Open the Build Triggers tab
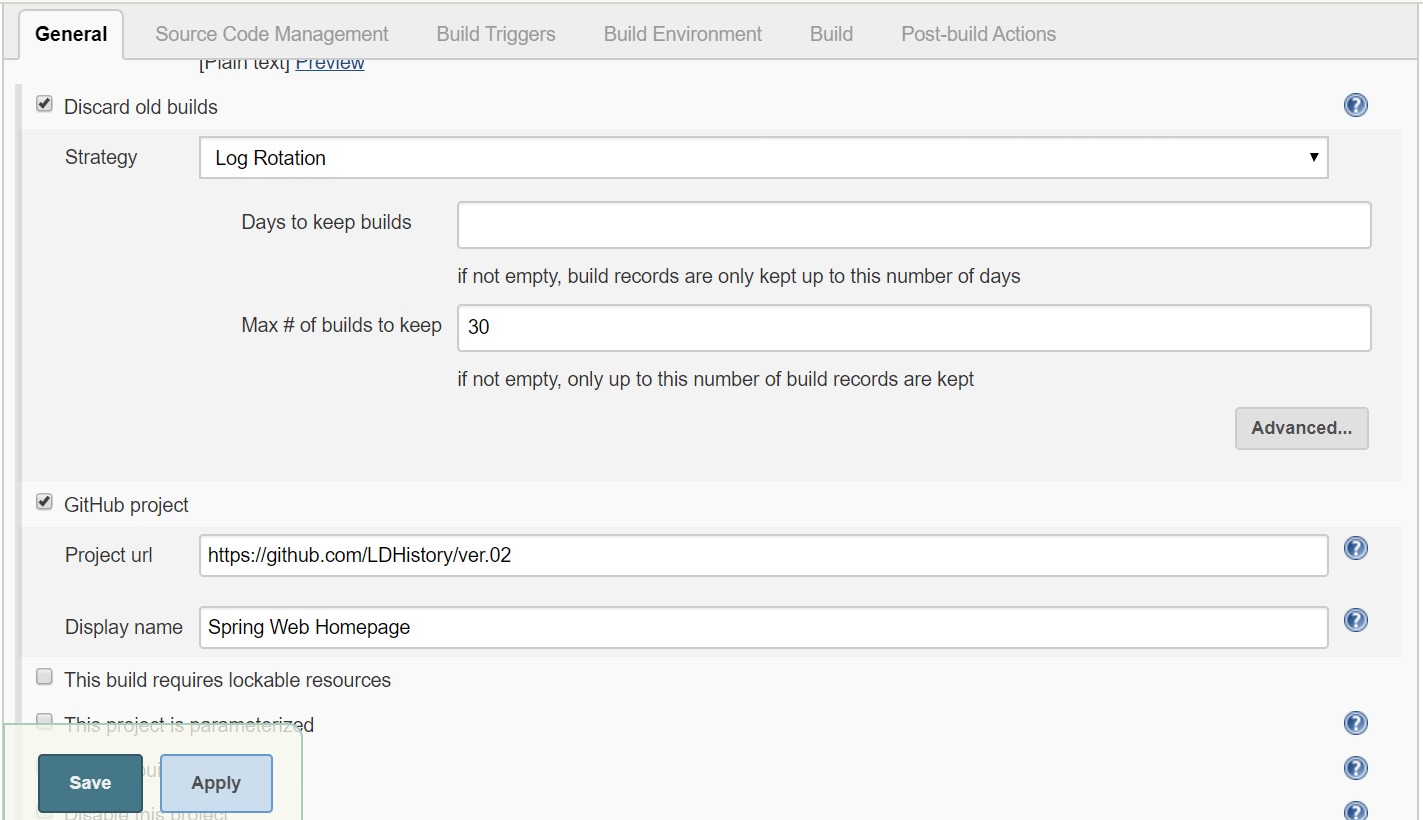 496,34
